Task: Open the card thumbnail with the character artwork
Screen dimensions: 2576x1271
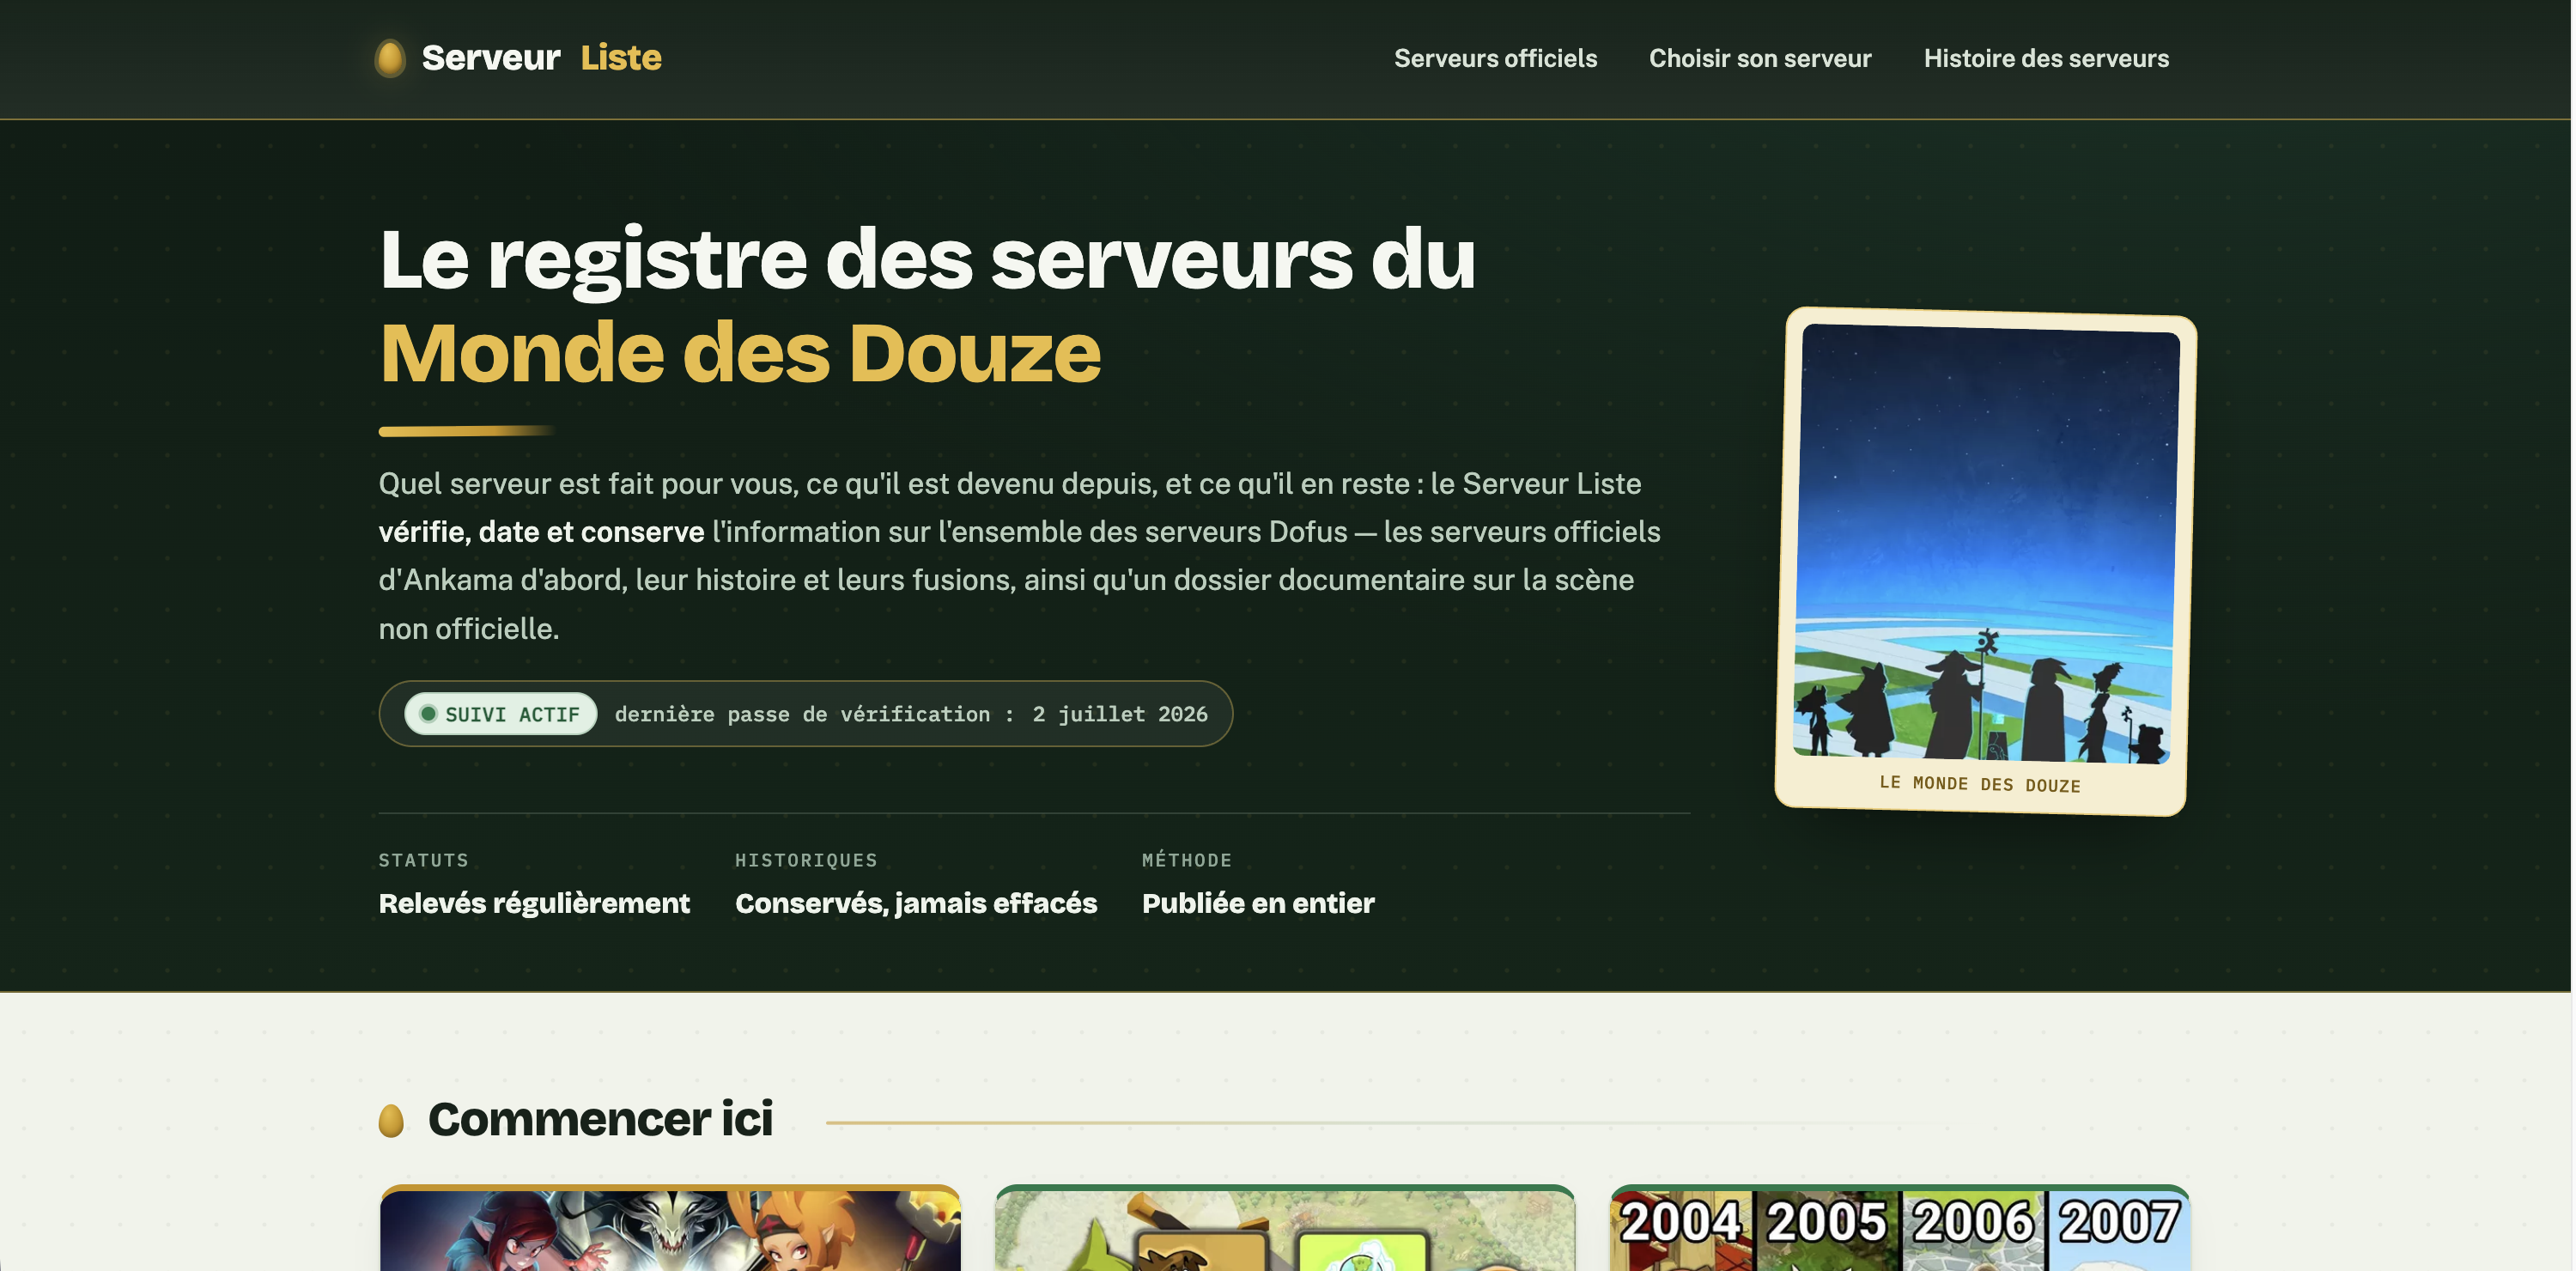Action: coord(670,1230)
